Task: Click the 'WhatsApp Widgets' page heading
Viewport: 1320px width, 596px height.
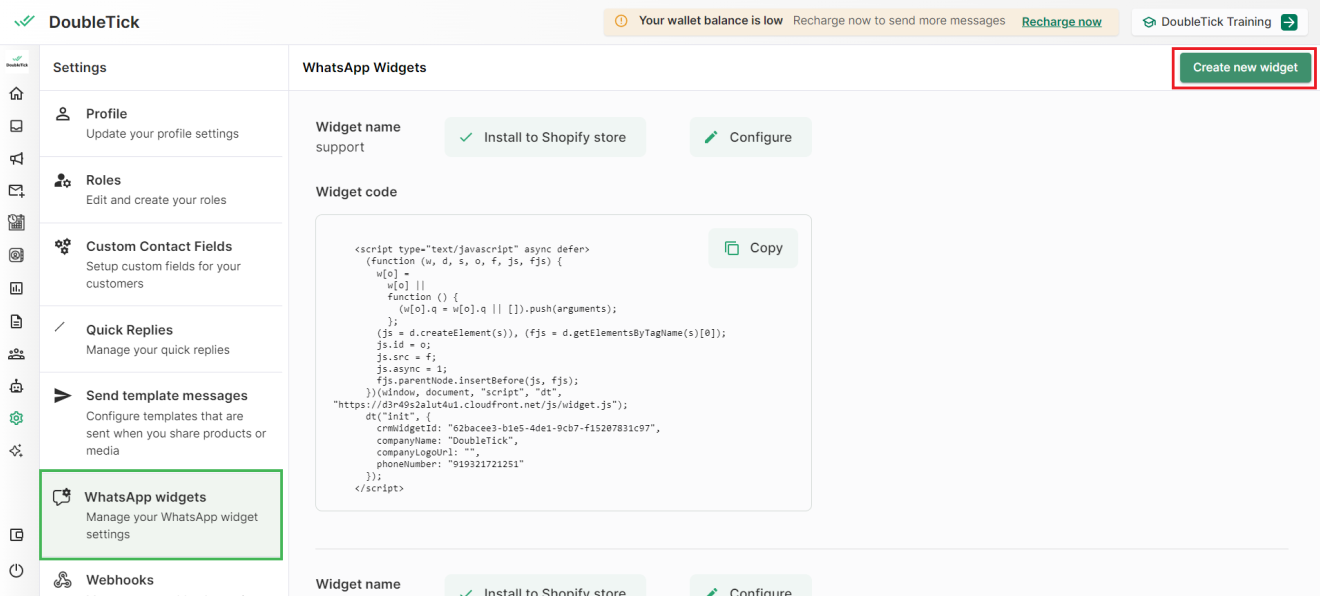Action: click(364, 67)
